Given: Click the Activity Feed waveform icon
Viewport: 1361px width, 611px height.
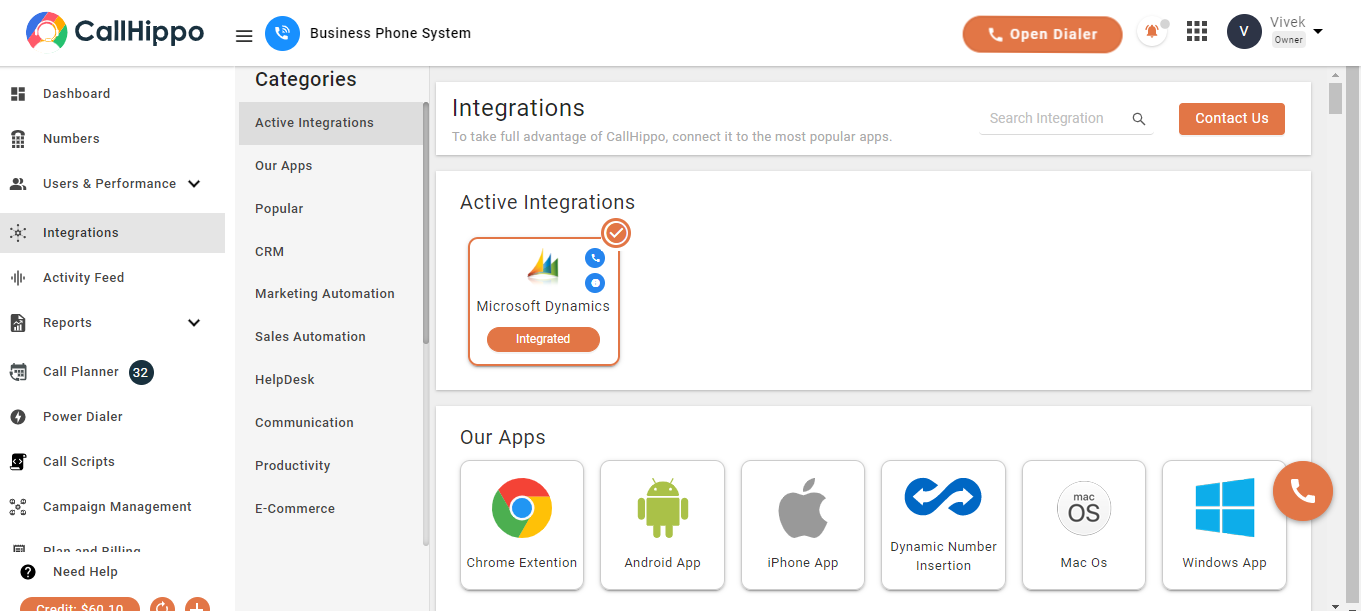Looking at the screenshot, I should point(18,278).
